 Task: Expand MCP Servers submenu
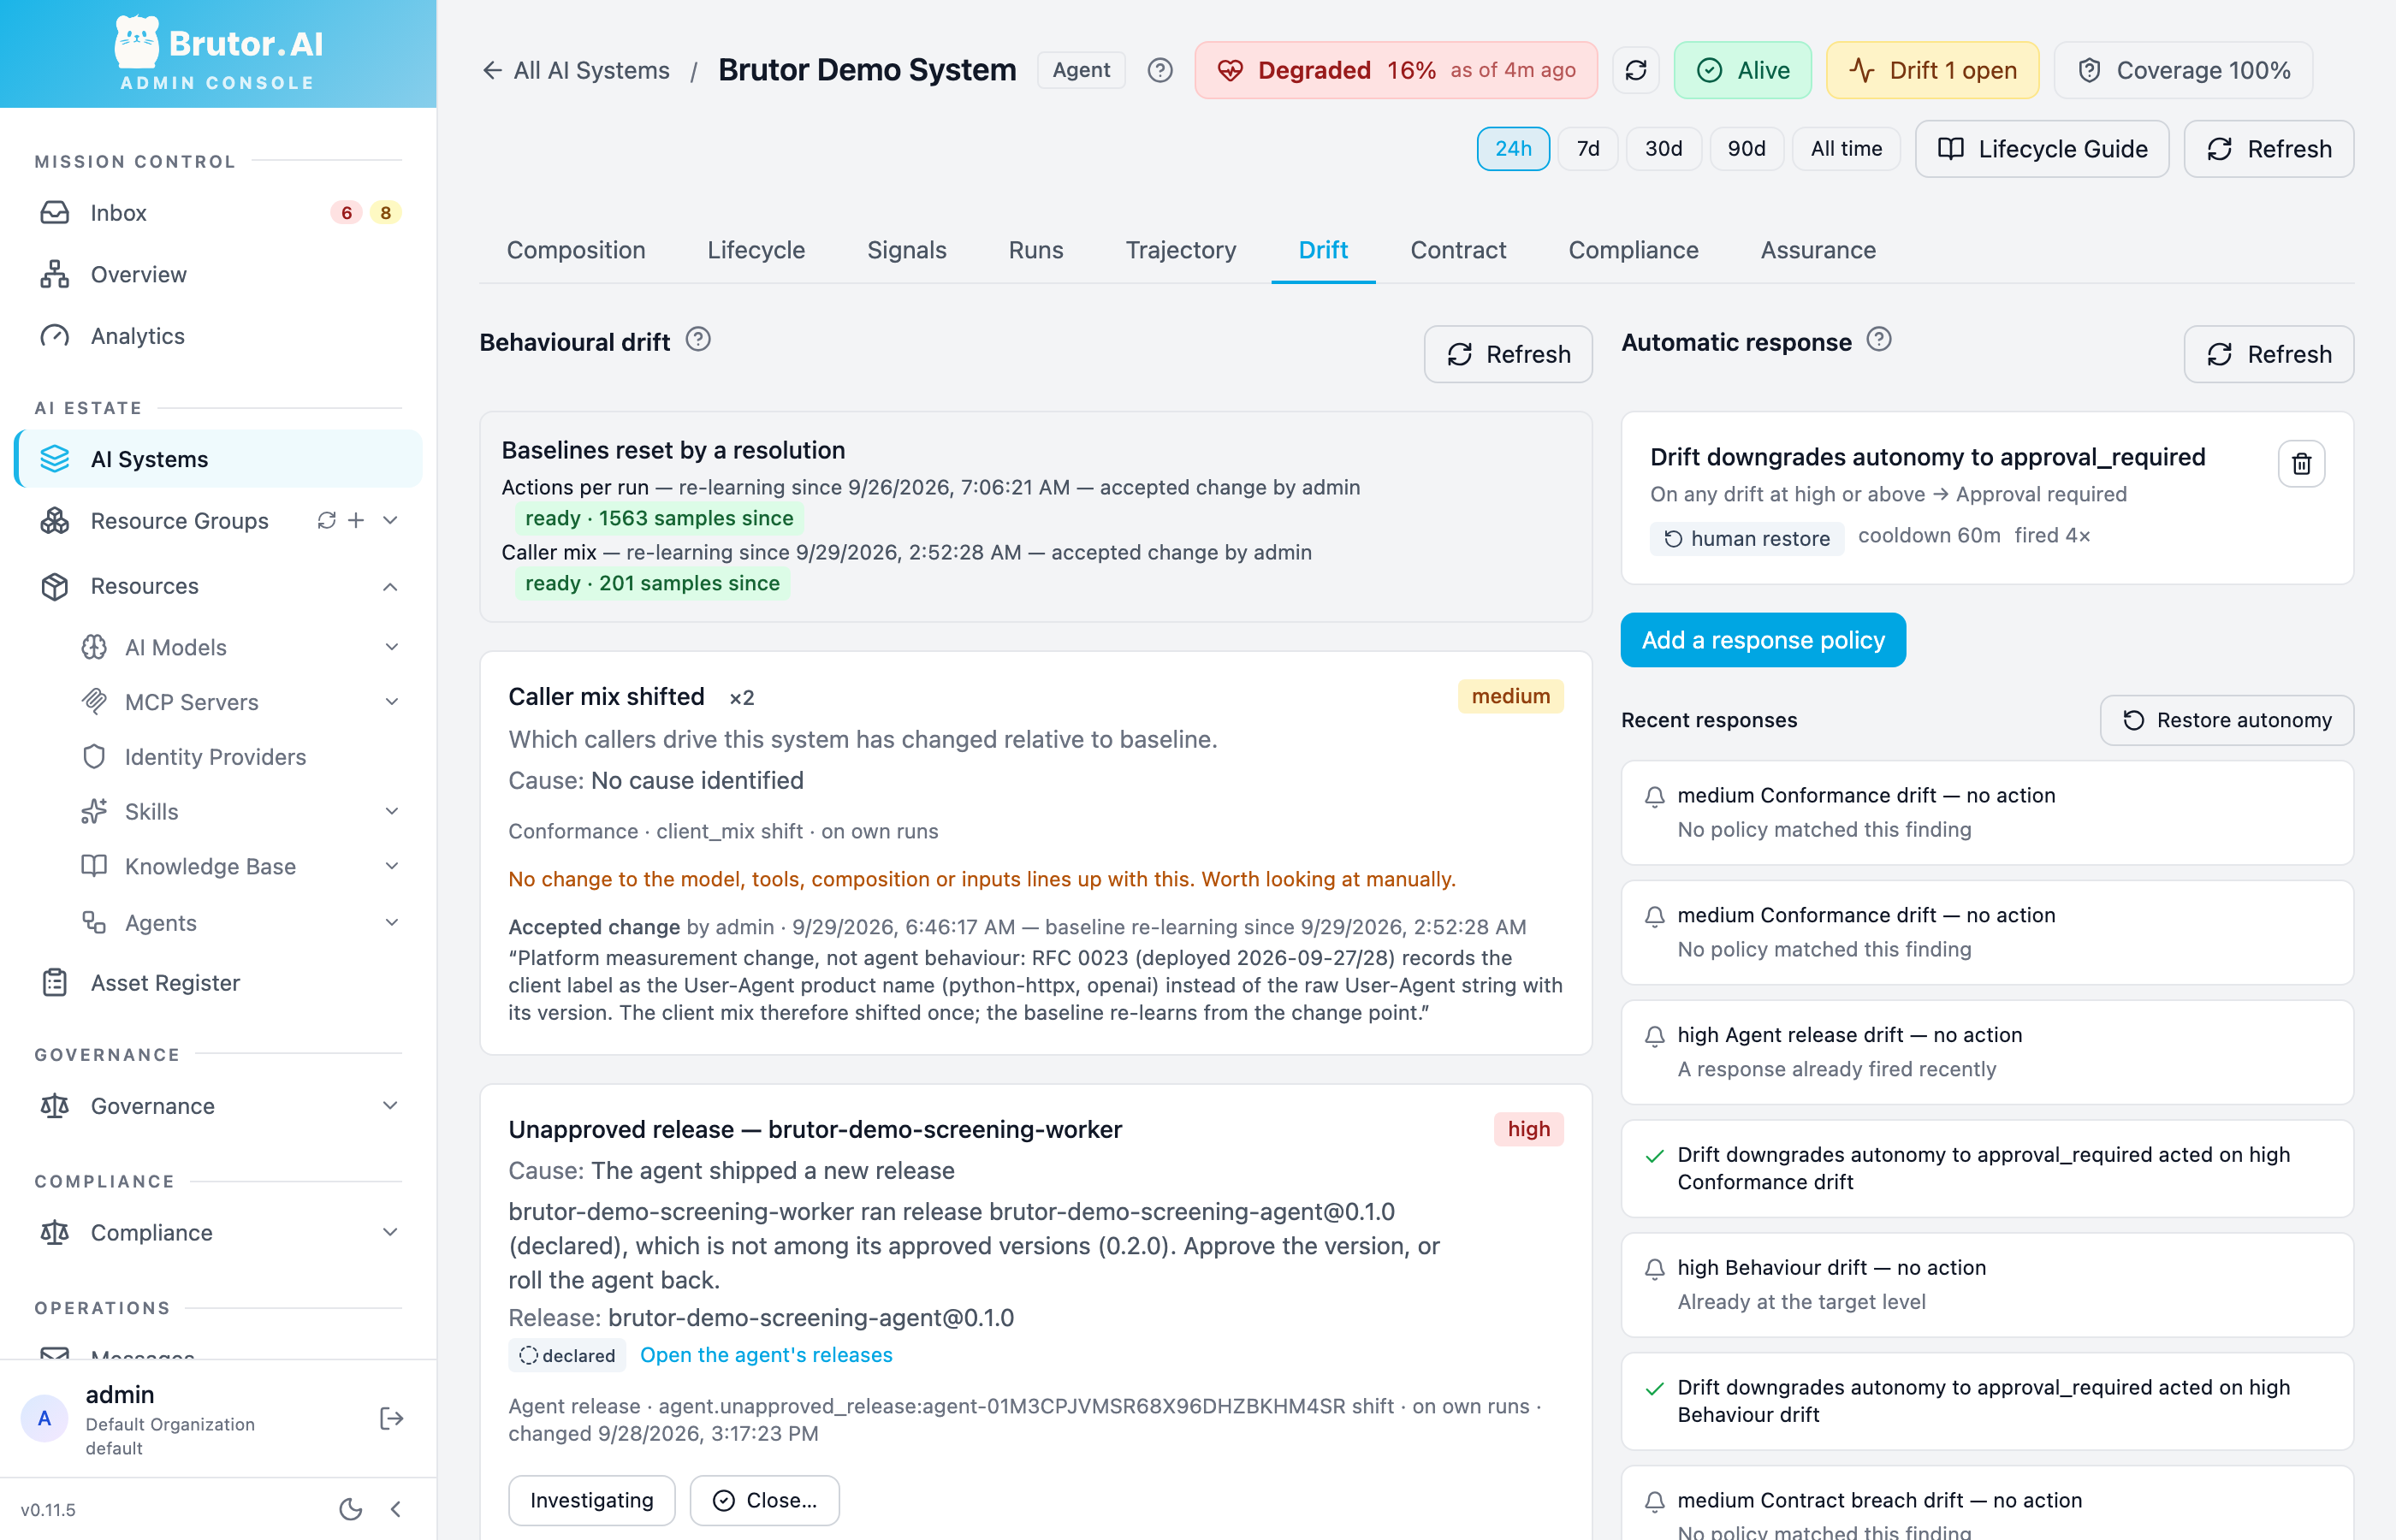pyautogui.click(x=392, y=702)
